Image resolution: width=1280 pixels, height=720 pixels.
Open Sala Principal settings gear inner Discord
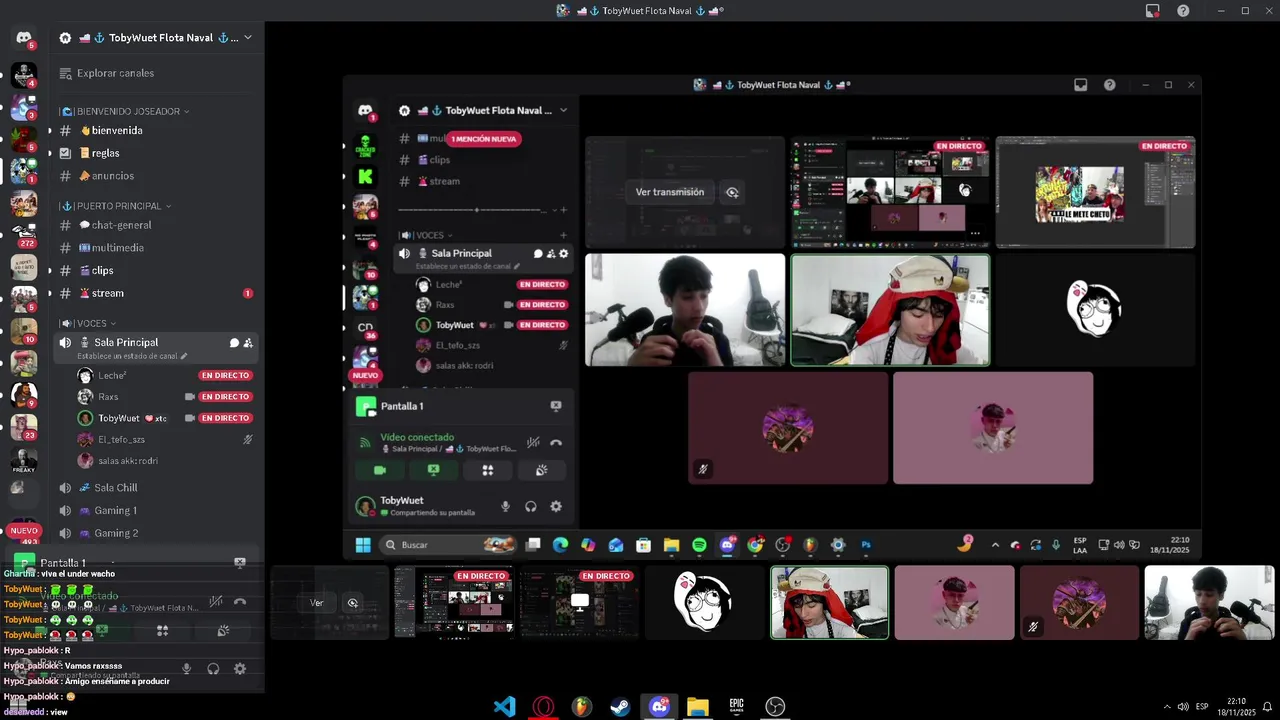tap(564, 254)
